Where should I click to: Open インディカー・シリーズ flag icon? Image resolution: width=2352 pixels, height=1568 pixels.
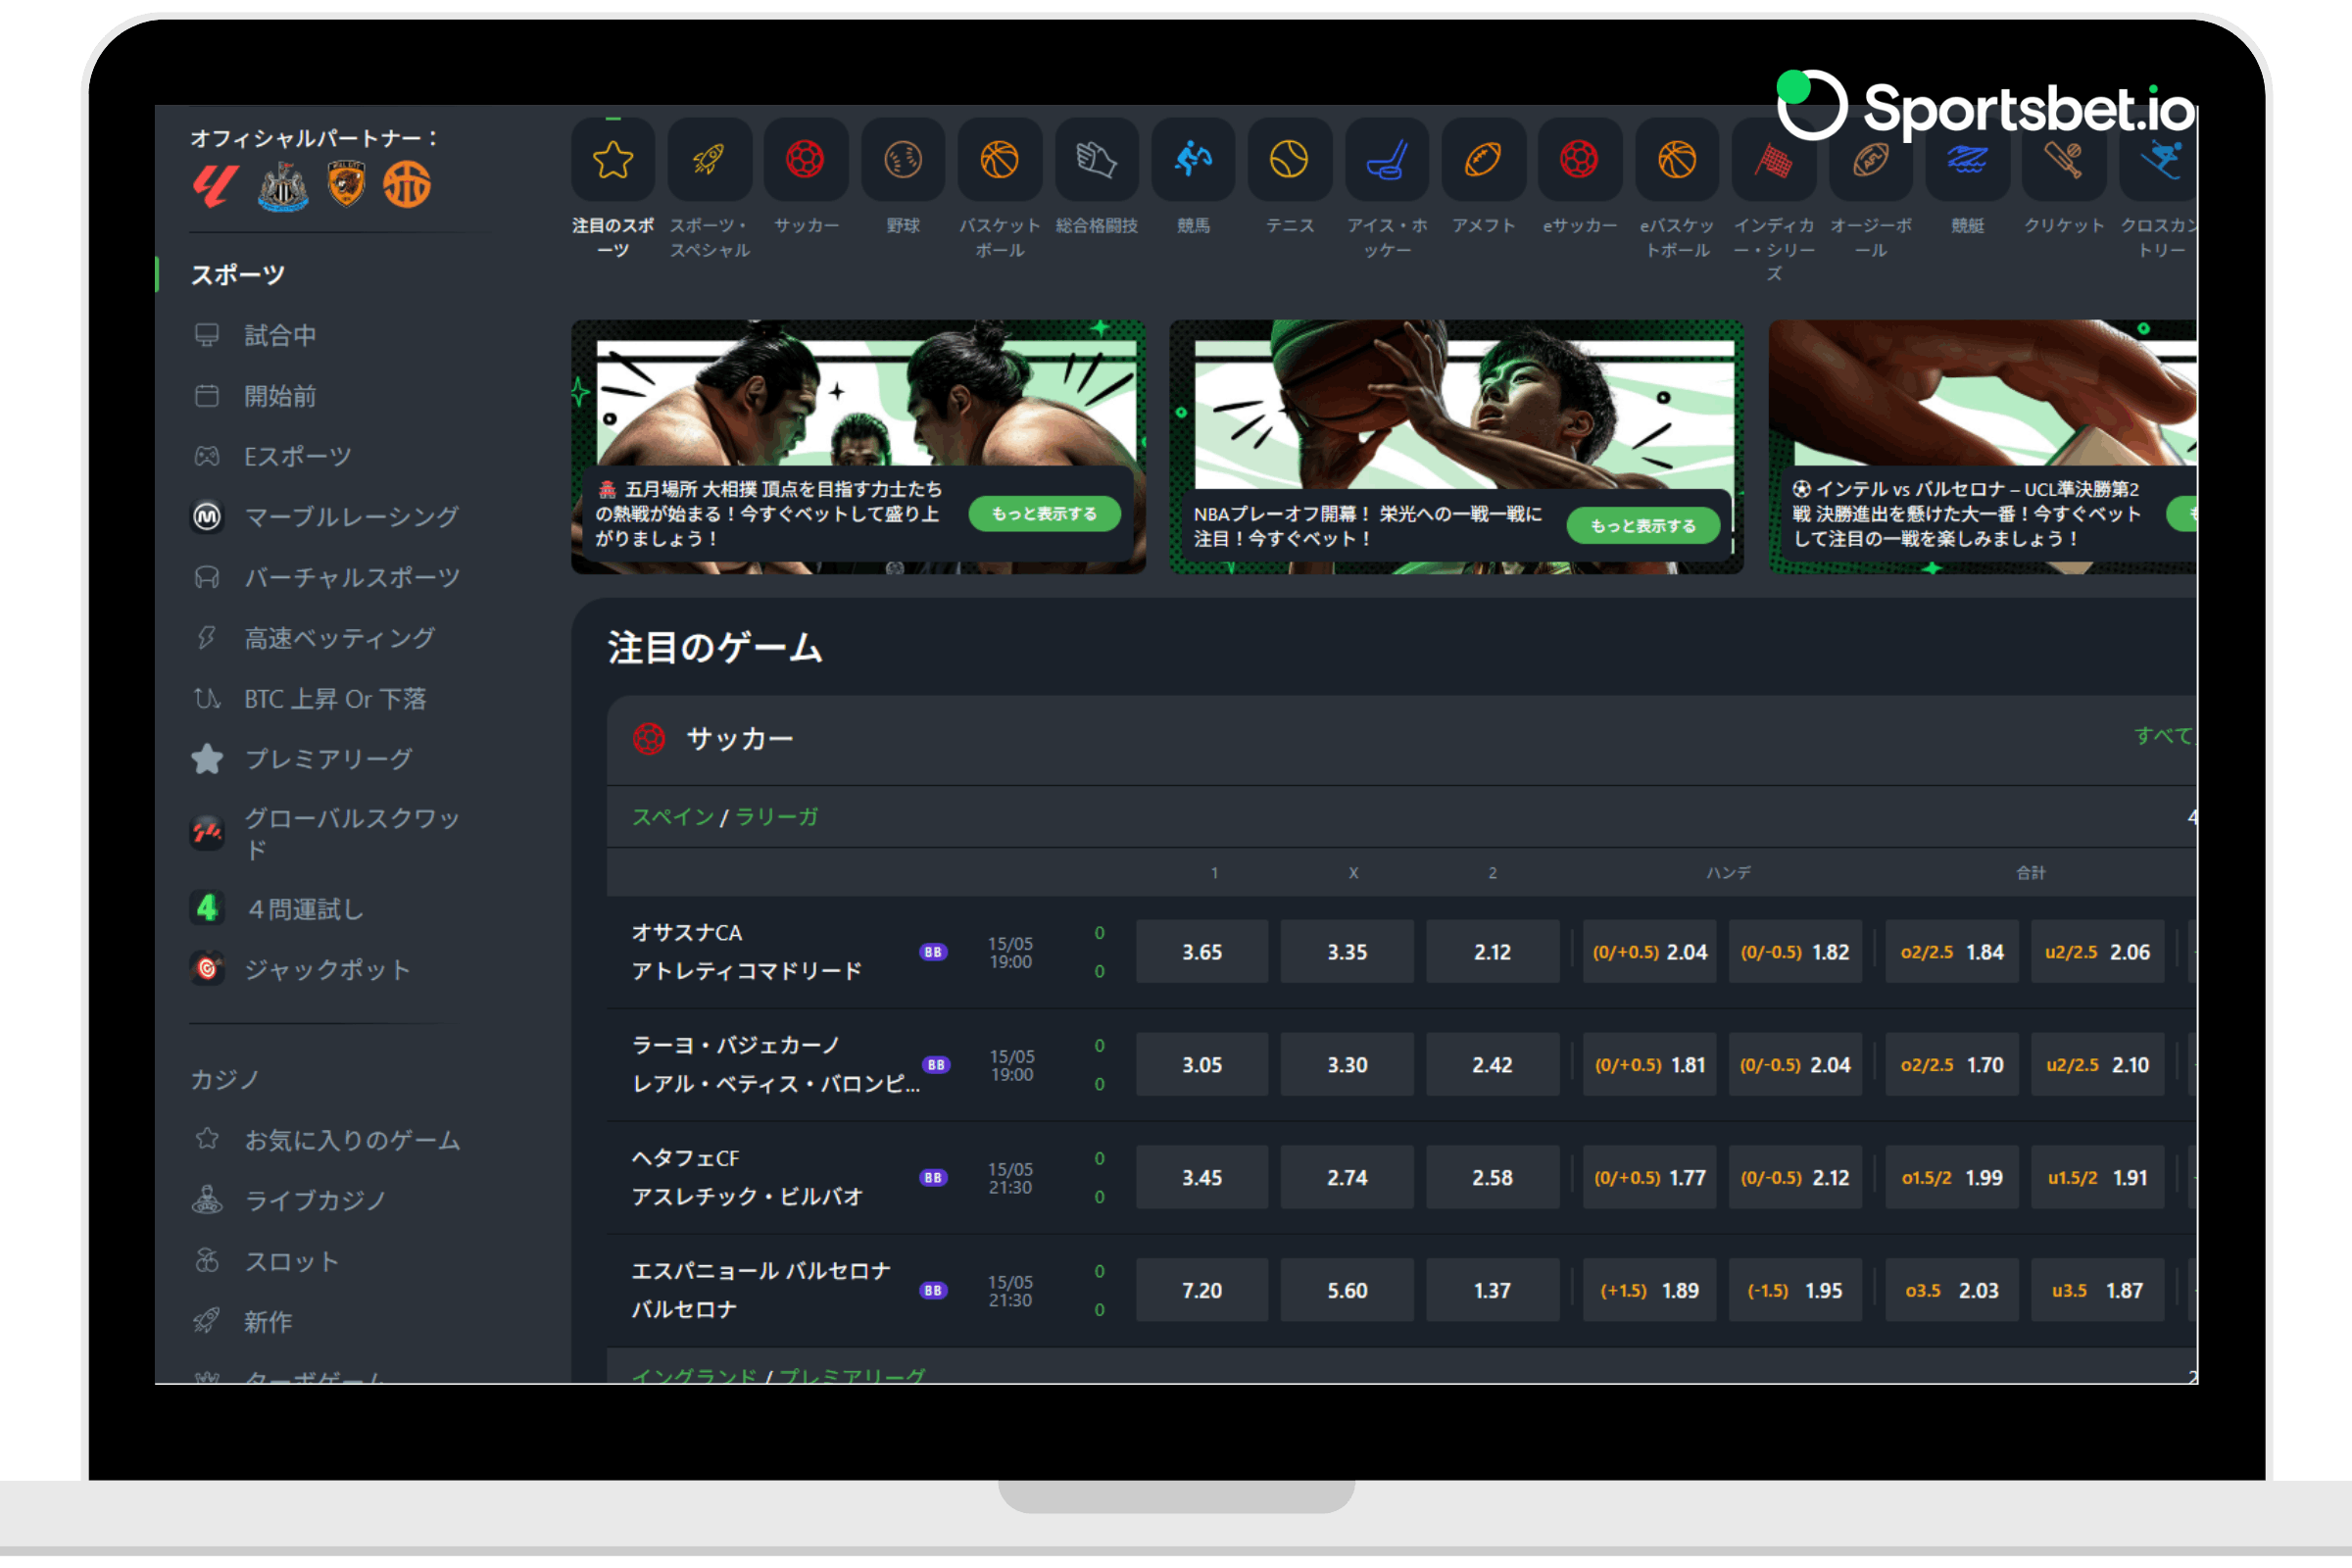point(1774,159)
